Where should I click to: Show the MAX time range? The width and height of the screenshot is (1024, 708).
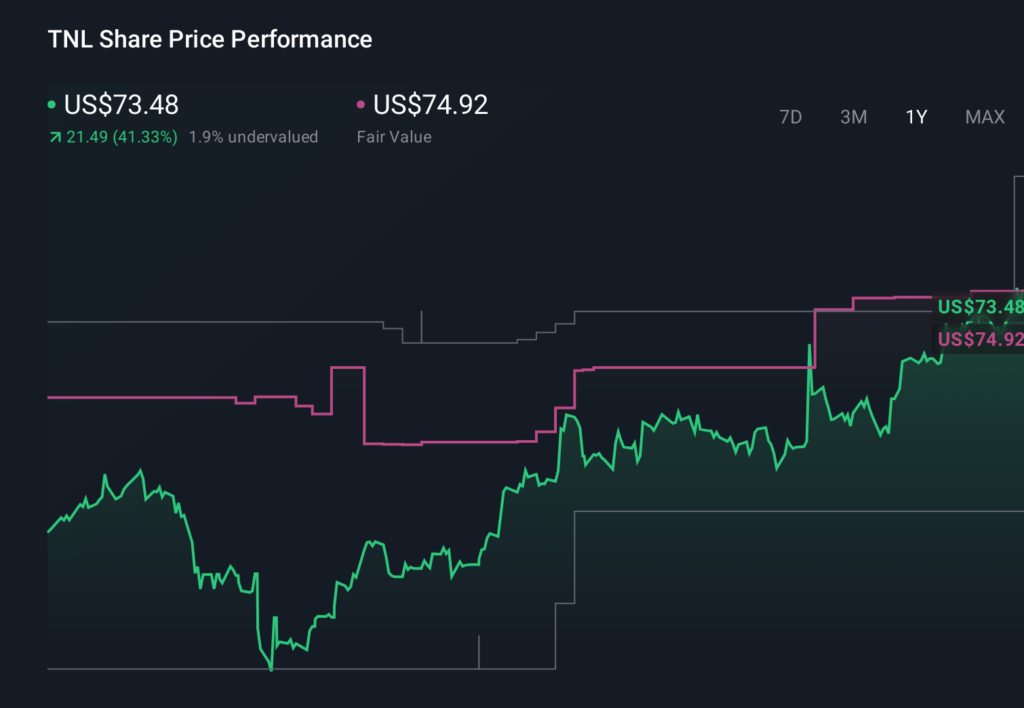tap(984, 117)
